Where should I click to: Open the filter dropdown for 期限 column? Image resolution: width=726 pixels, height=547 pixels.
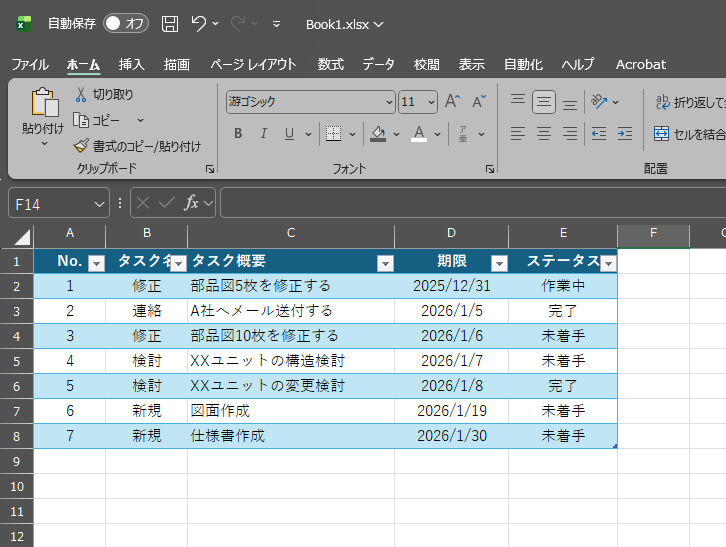coord(499,263)
